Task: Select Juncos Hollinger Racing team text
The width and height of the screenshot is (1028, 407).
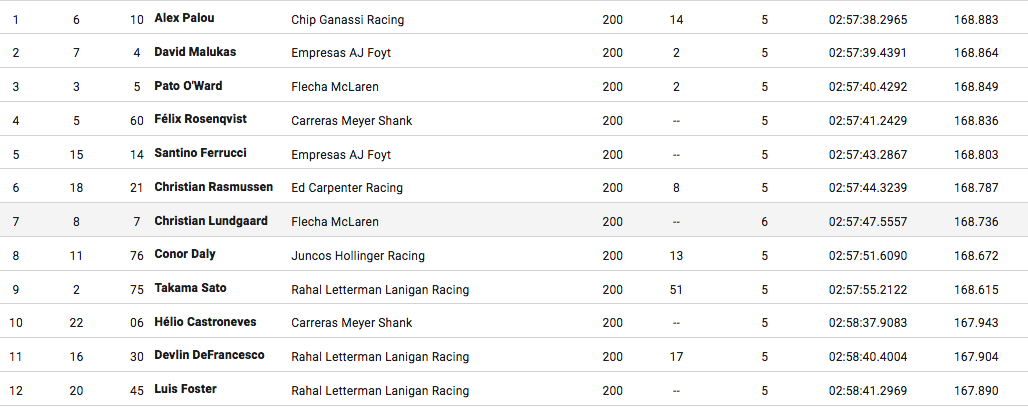Action: (x=357, y=256)
